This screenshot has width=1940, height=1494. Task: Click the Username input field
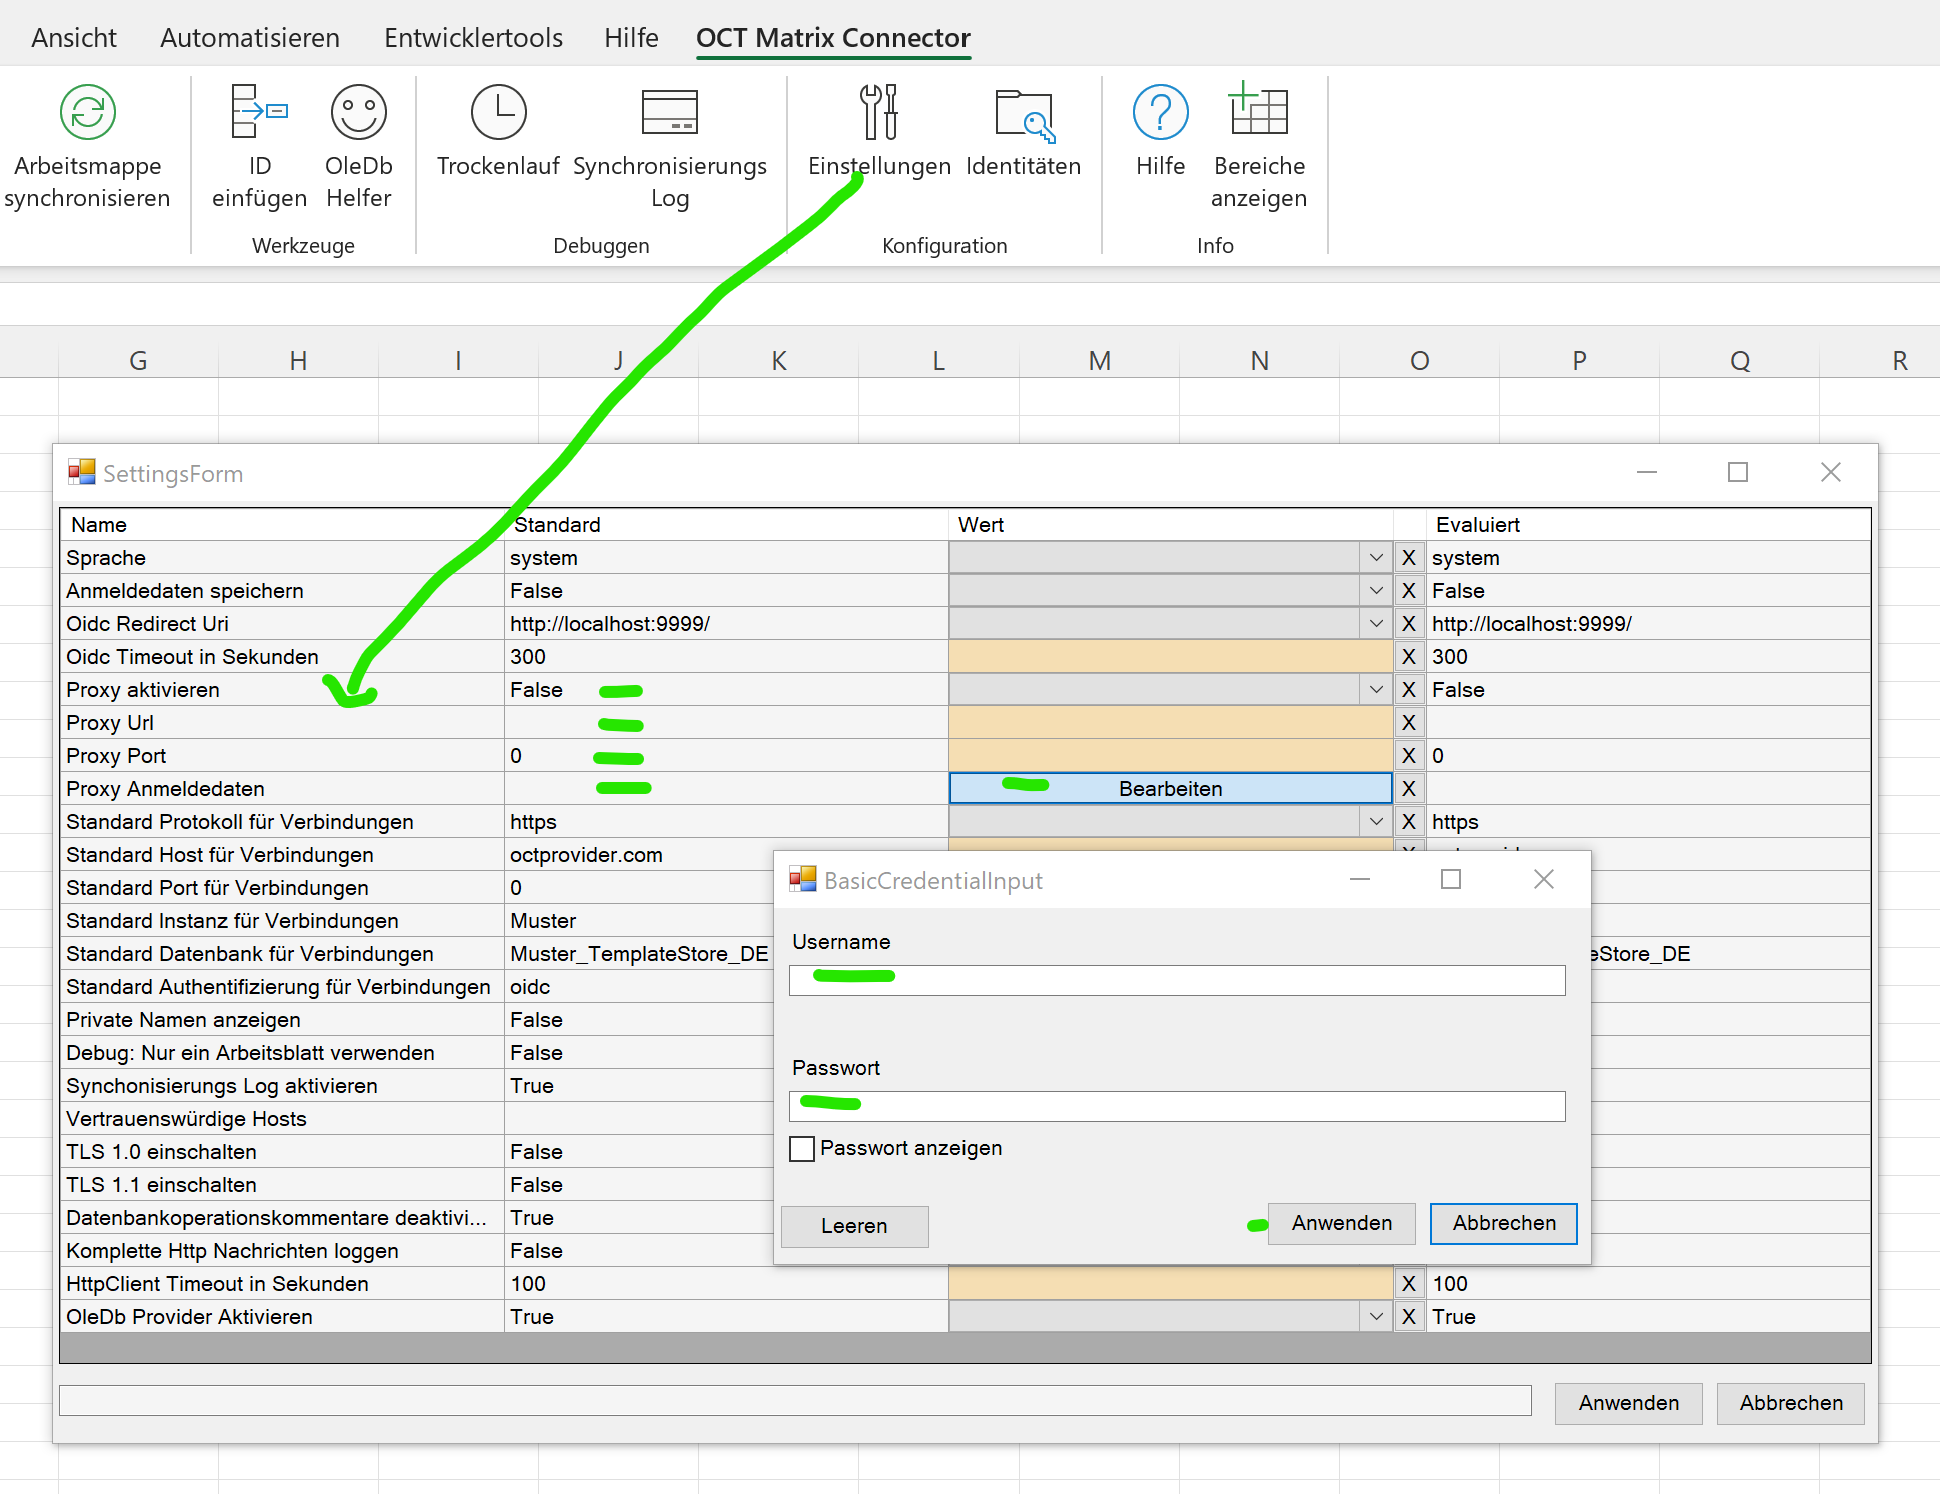pyautogui.click(x=1177, y=980)
